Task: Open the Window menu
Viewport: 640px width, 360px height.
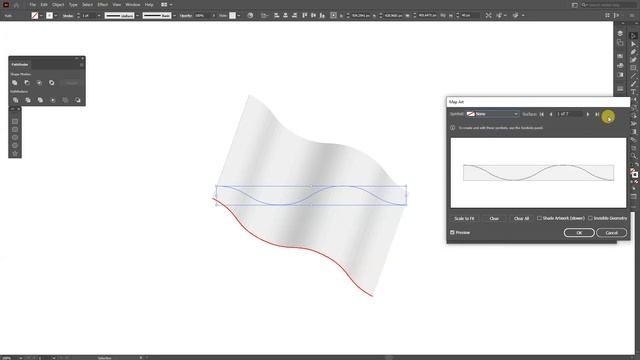Action: pos(133,4)
